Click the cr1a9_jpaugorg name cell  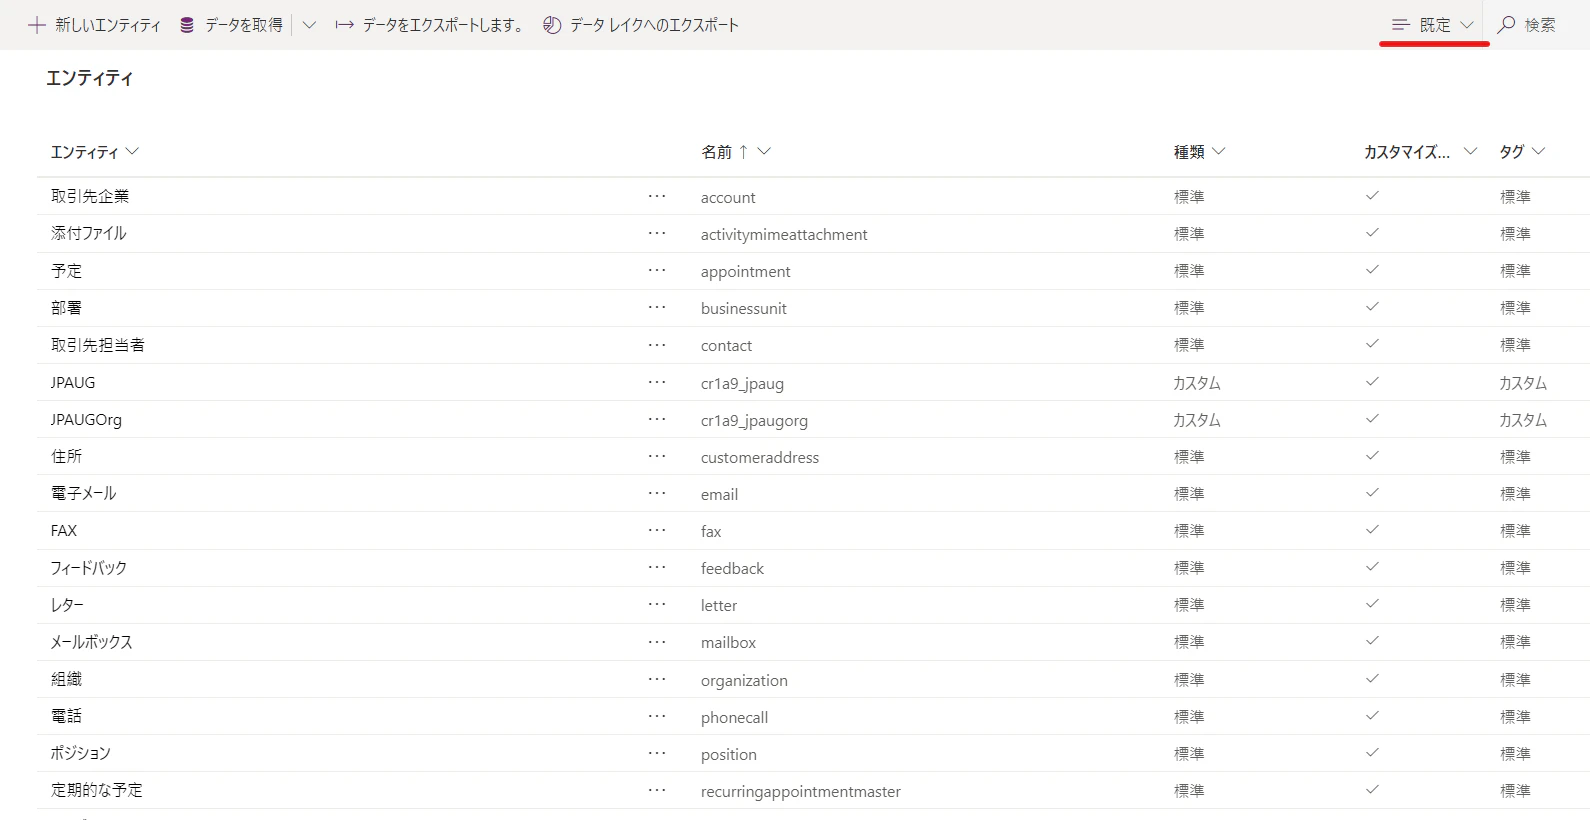click(x=754, y=421)
